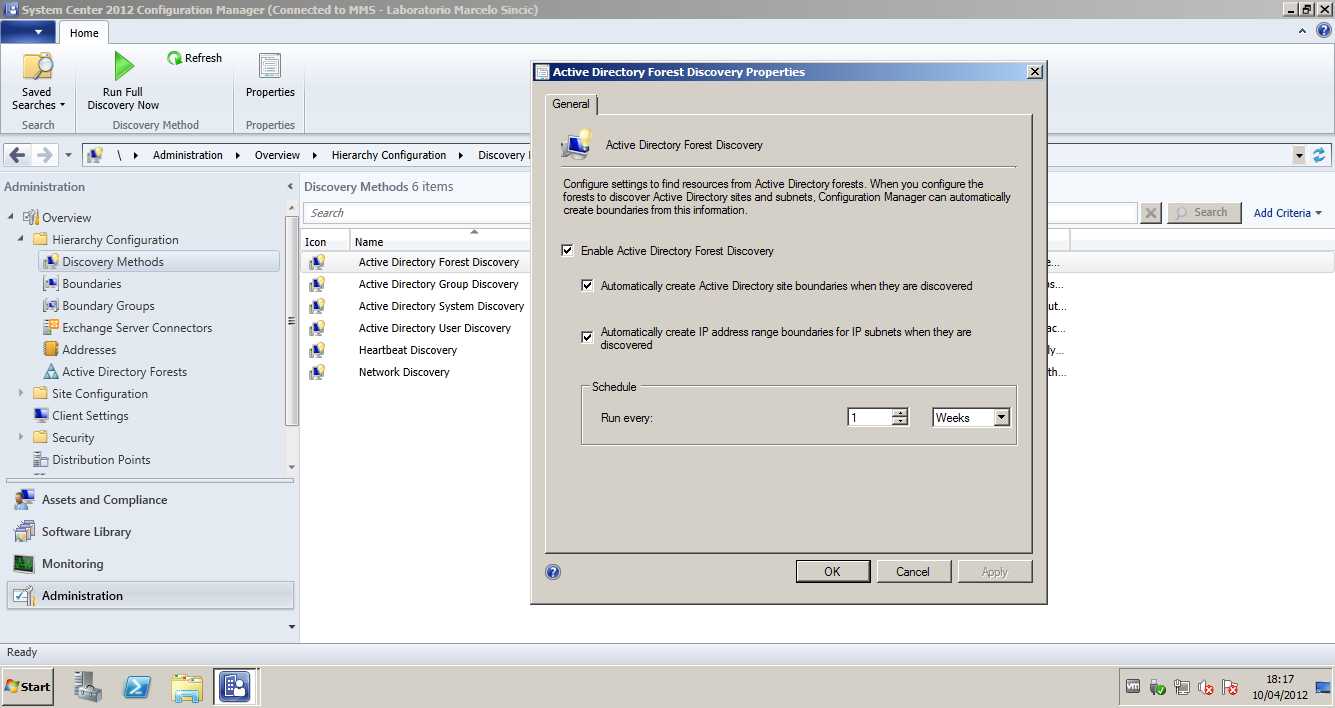Go back with navigation arrow
The width and height of the screenshot is (1335, 708).
pyautogui.click(x=17, y=155)
